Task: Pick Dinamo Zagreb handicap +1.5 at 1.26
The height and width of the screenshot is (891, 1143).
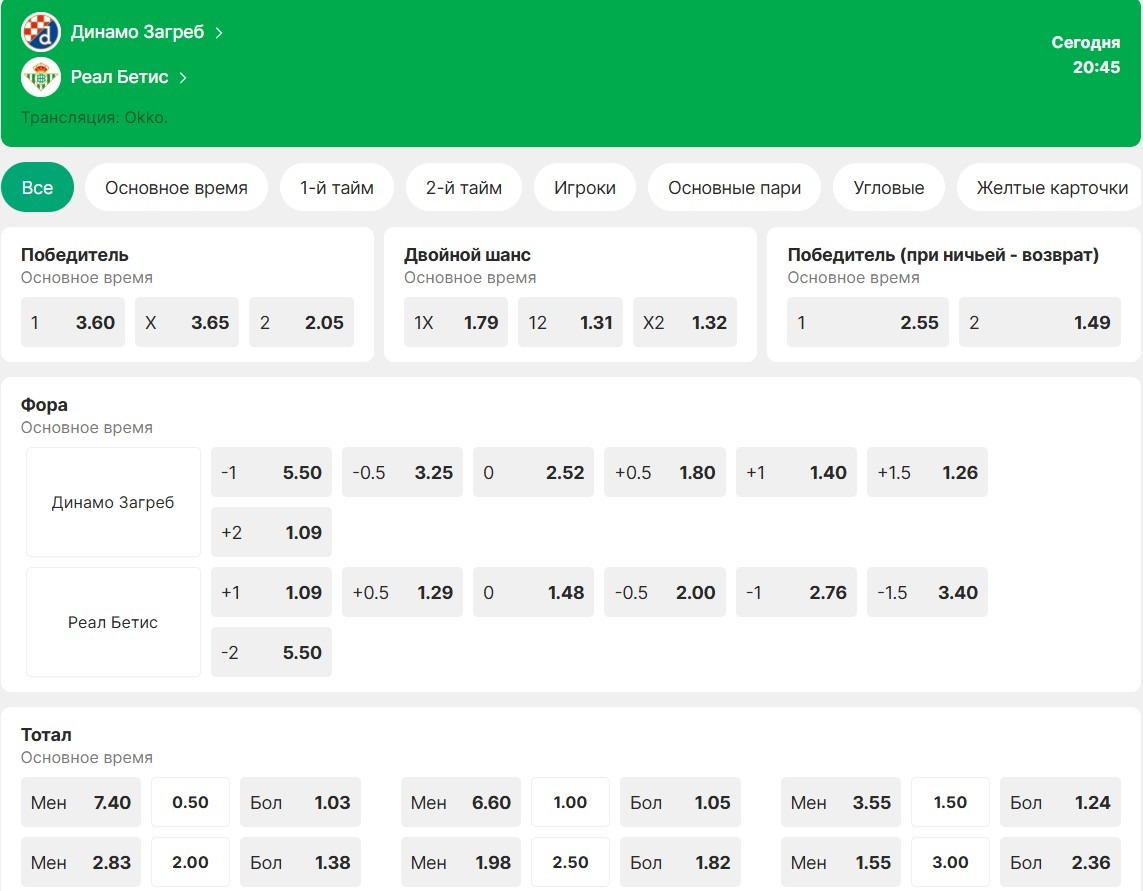Action: 927,473
